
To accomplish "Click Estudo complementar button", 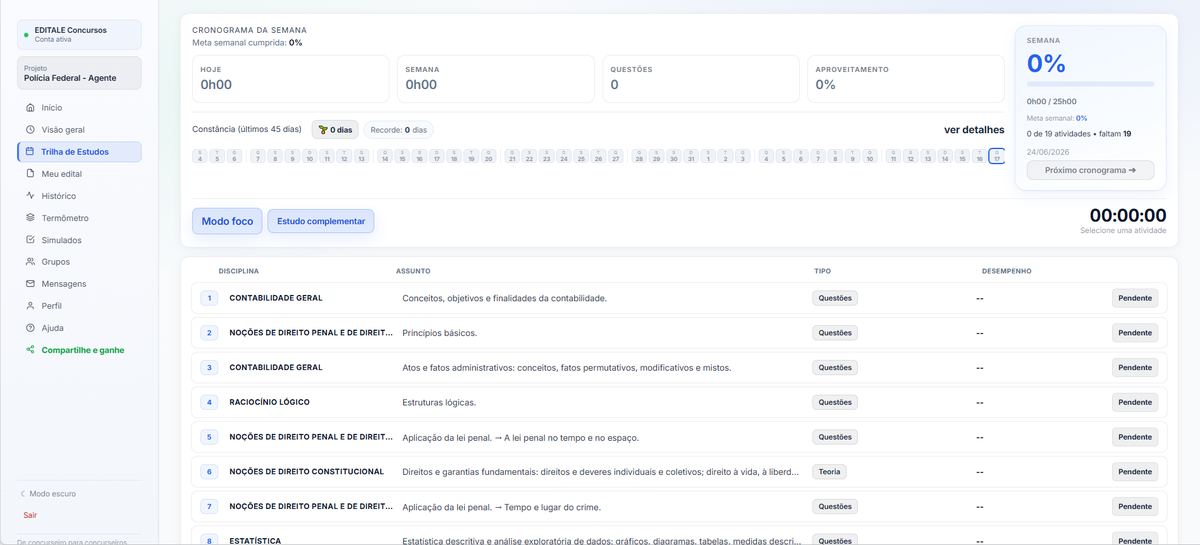I will (321, 221).
